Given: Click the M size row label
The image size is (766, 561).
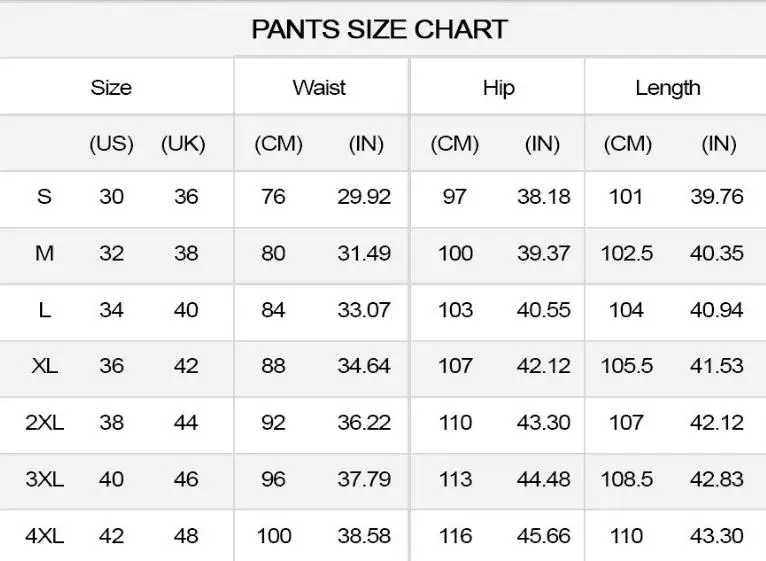Looking at the screenshot, I should coord(44,253).
